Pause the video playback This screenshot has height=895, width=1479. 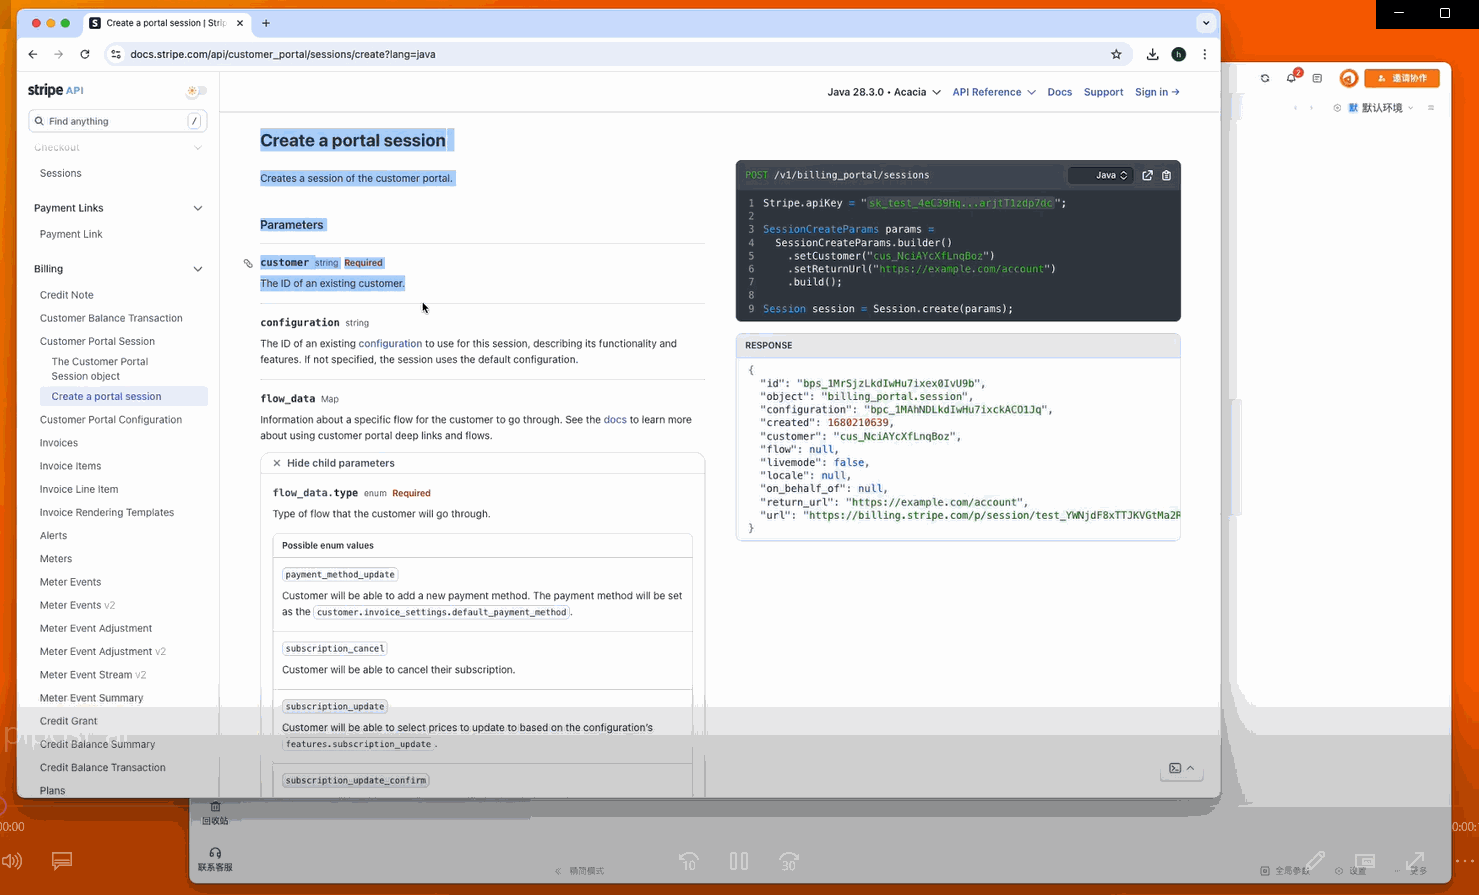(739, 861)
